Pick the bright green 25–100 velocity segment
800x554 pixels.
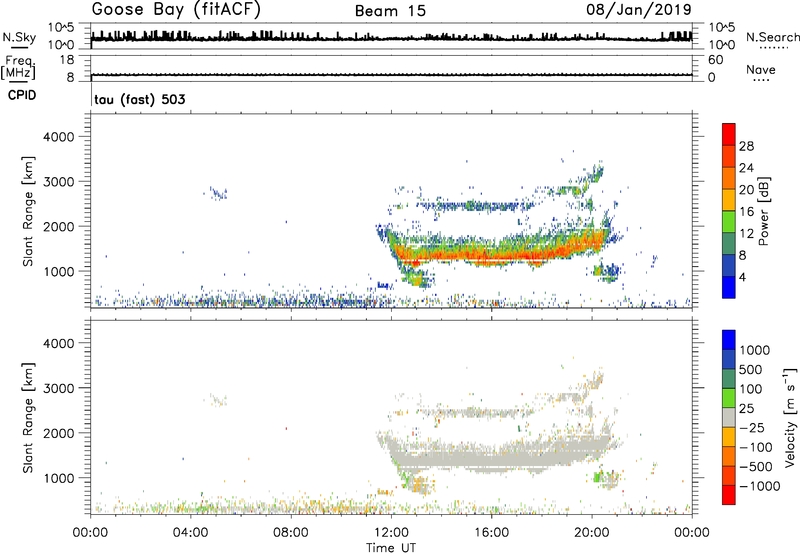point(729,398)
